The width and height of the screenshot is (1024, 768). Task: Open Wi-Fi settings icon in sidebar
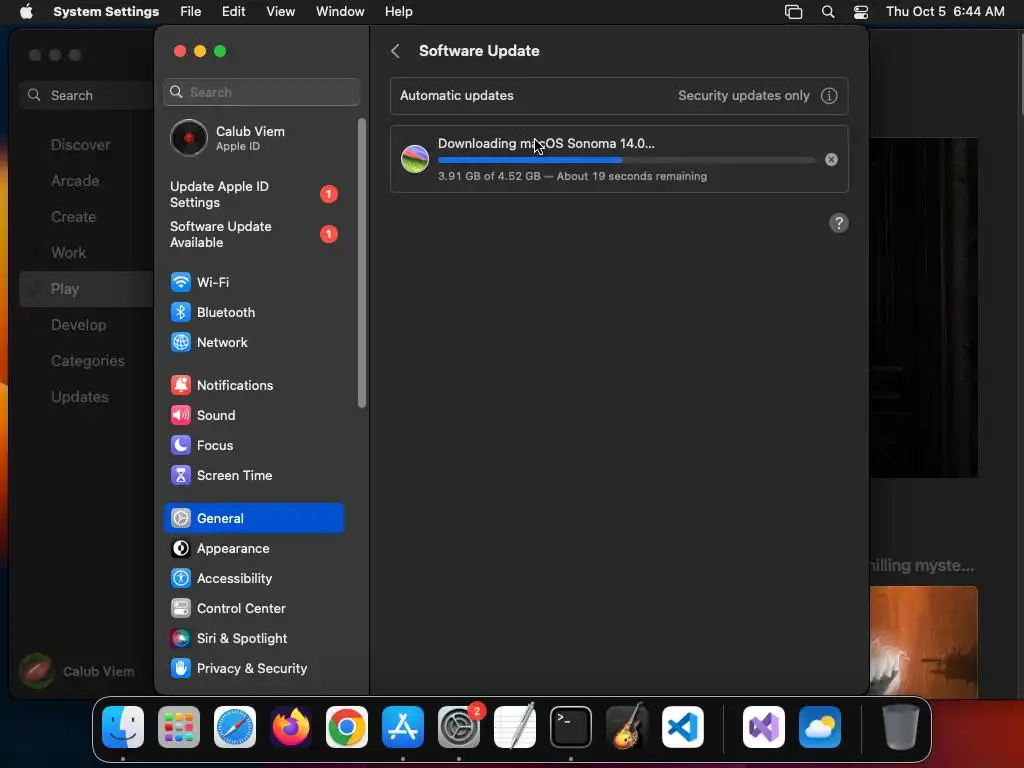pos(180,282)
